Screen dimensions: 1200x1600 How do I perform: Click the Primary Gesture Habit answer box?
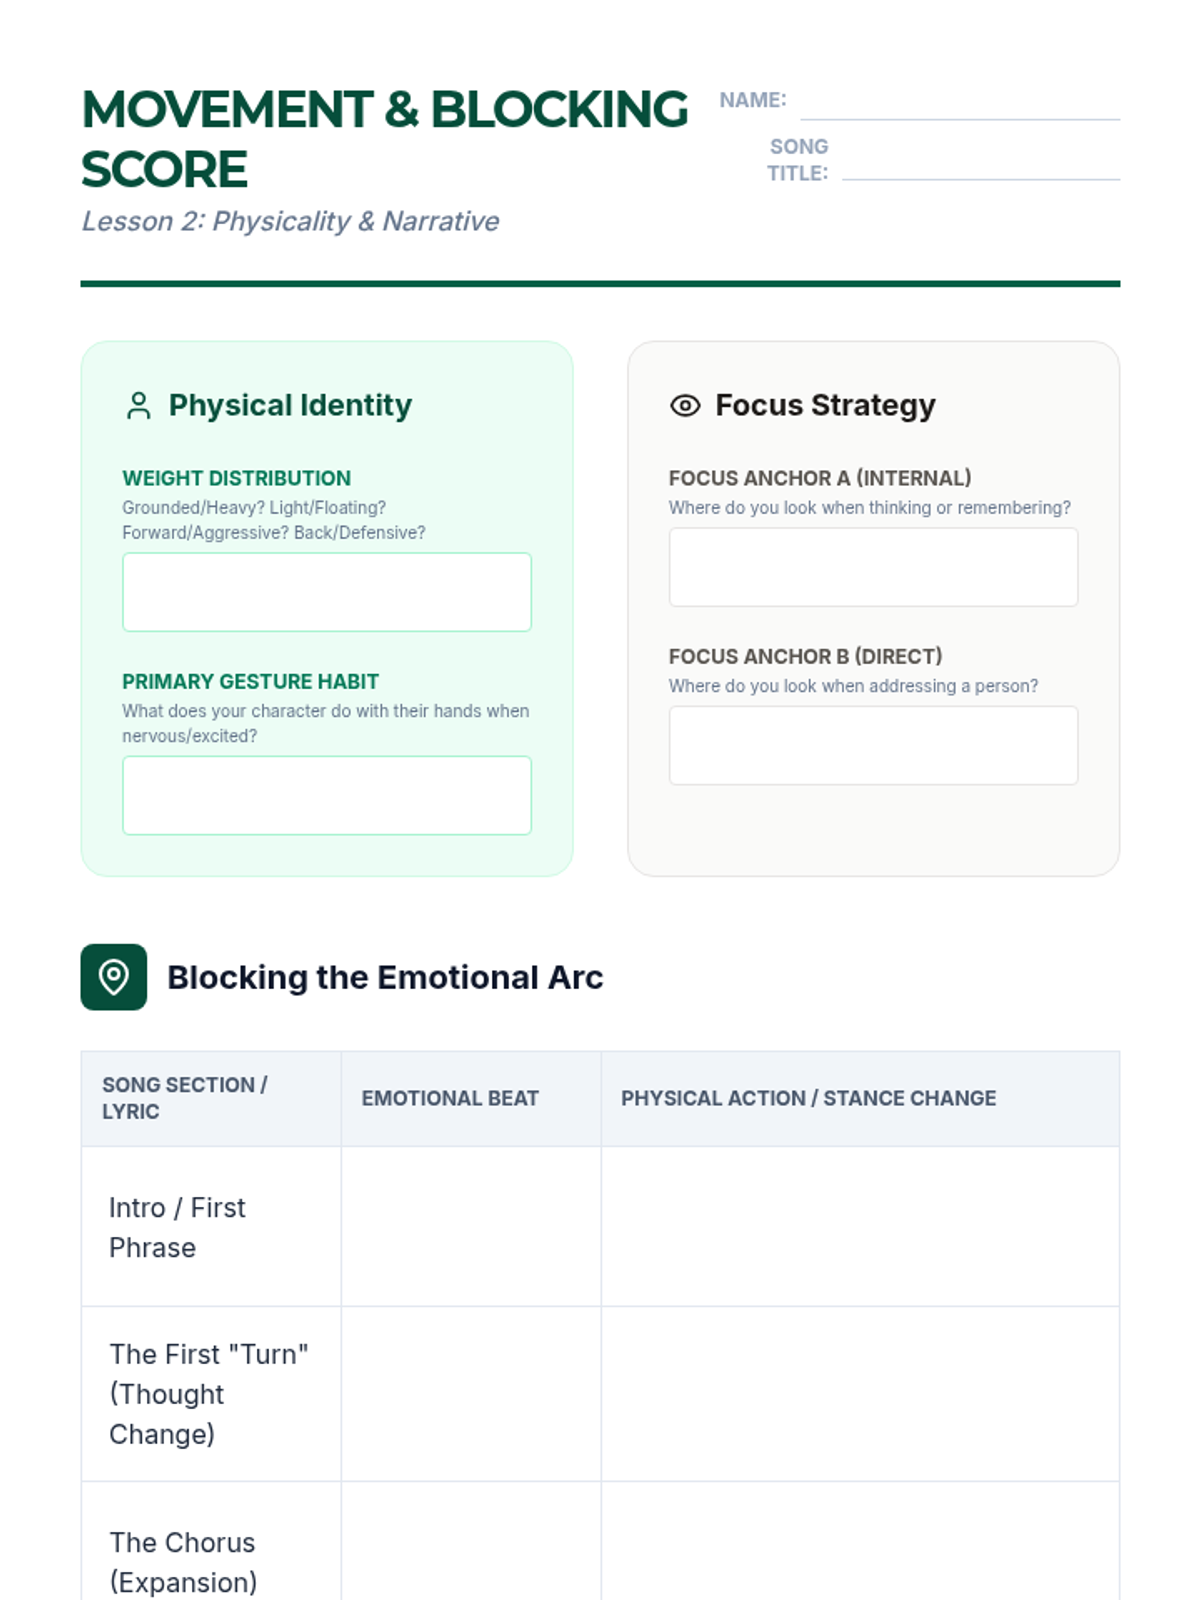tap(327, 795)
